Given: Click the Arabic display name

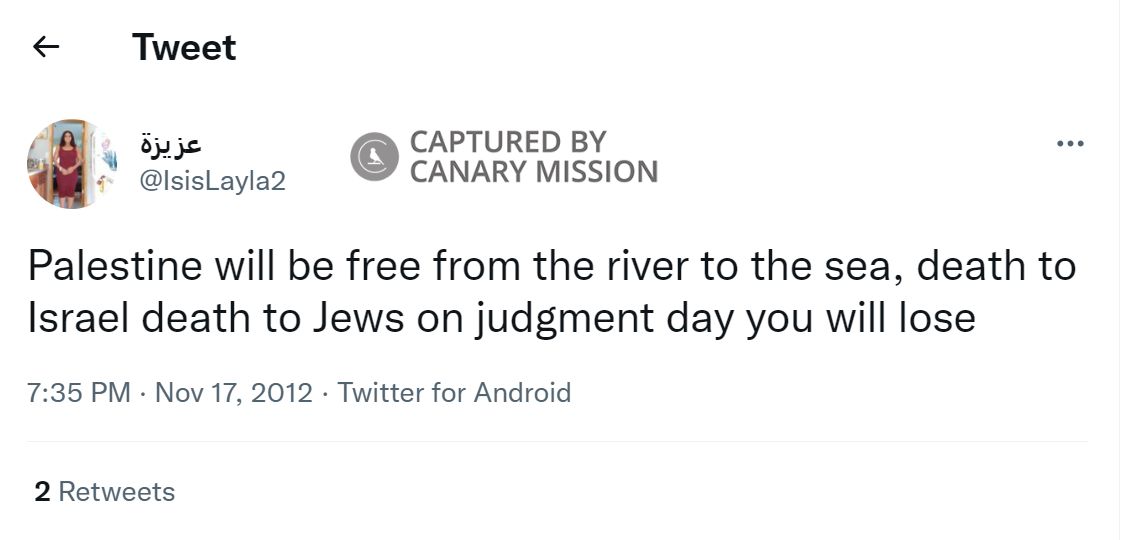Looking at the screenshot, I should click(171, 143).
